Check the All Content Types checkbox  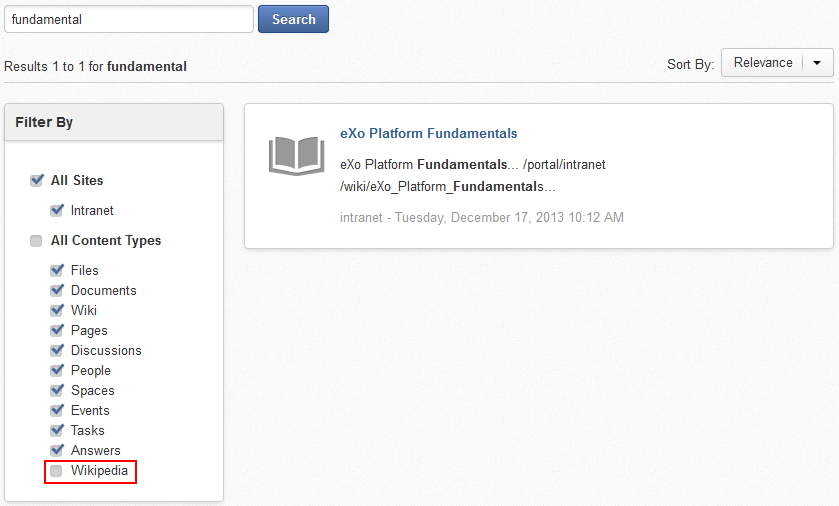click(36, 241)
